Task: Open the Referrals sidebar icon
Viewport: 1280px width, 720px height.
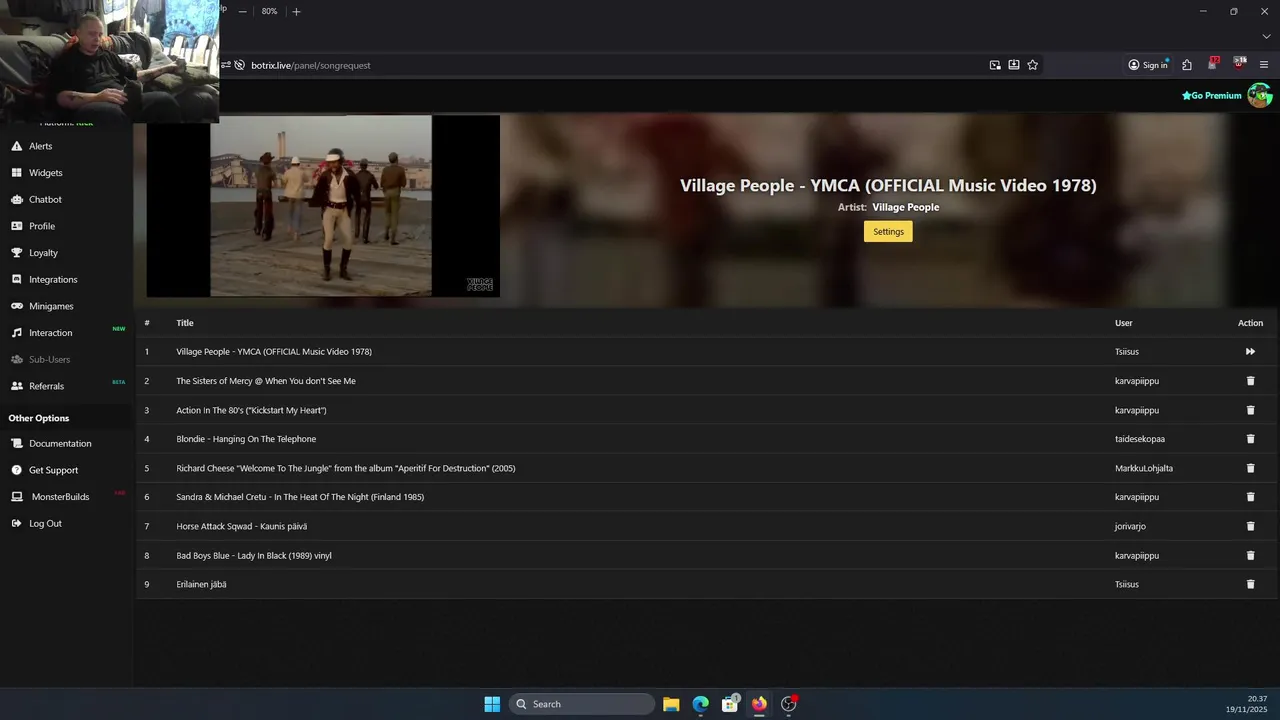Action: pos(16,386)
